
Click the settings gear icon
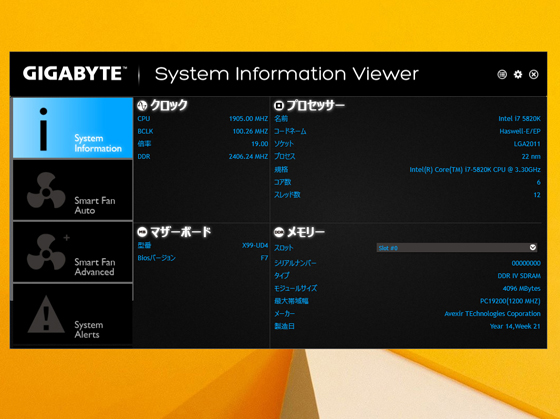point(518,74)
